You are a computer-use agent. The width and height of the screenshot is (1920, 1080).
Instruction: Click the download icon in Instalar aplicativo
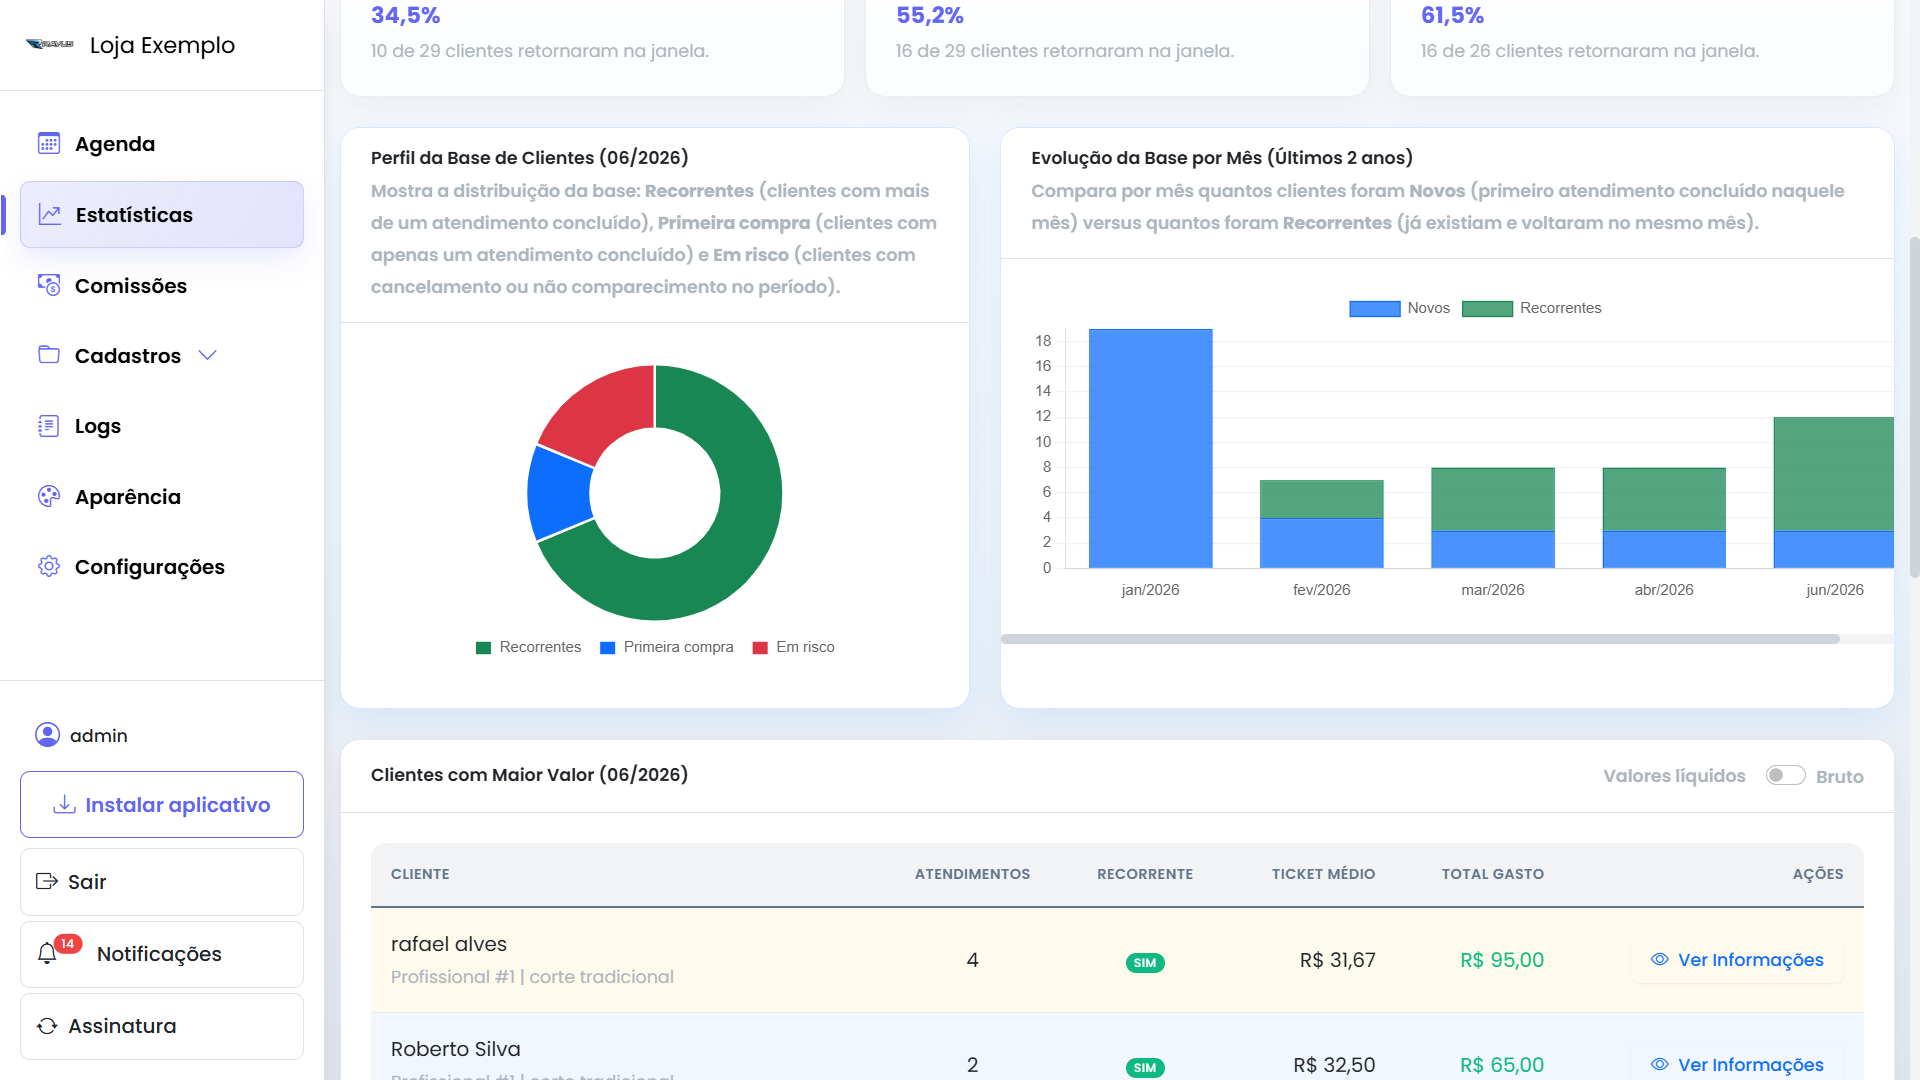coord(65,804)
